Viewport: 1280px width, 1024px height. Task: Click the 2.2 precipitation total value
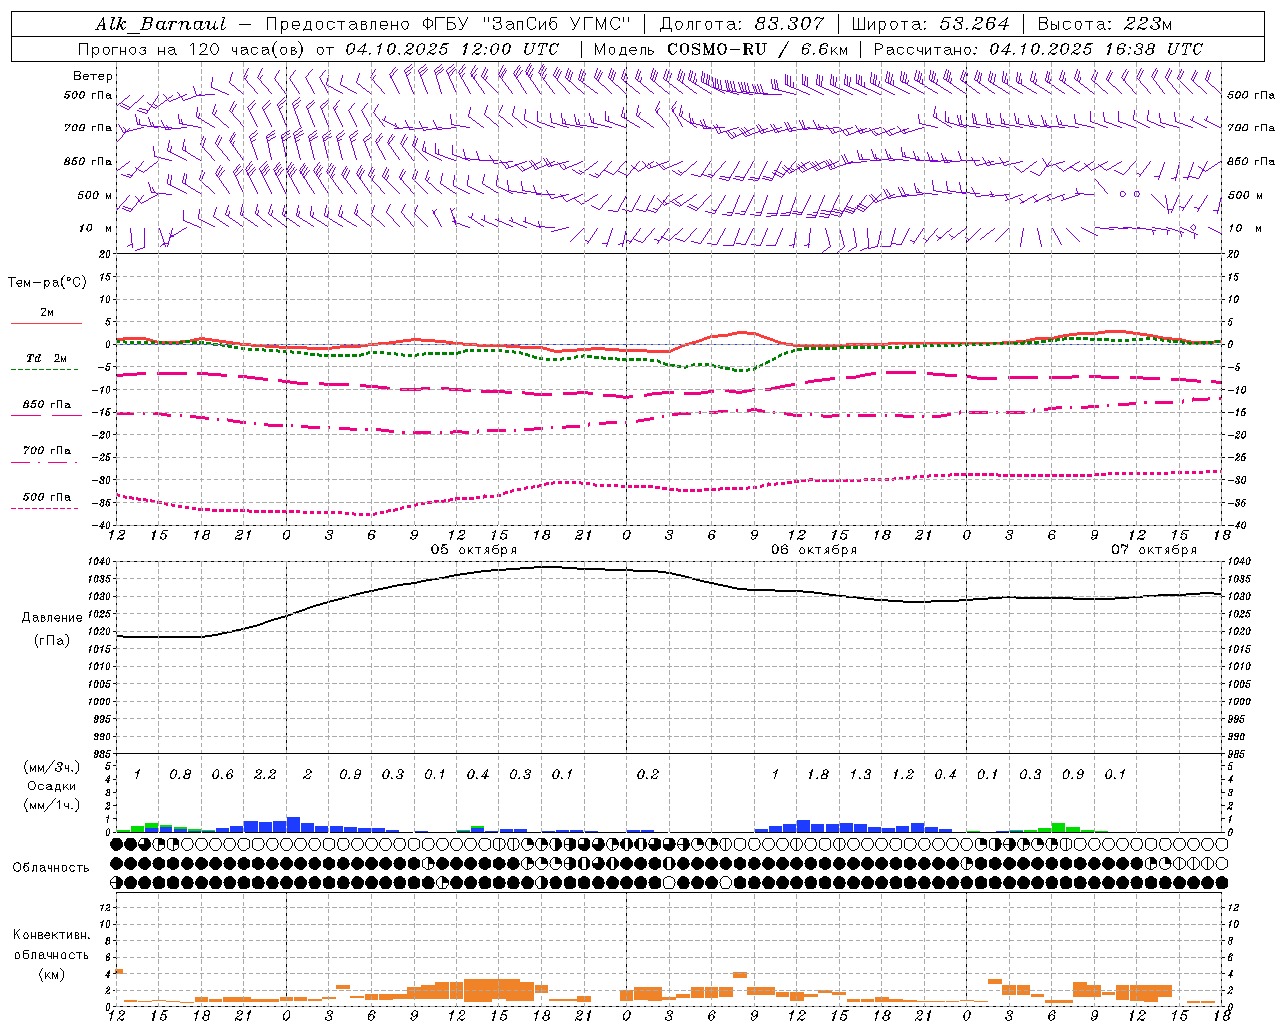tap(265, 775)
